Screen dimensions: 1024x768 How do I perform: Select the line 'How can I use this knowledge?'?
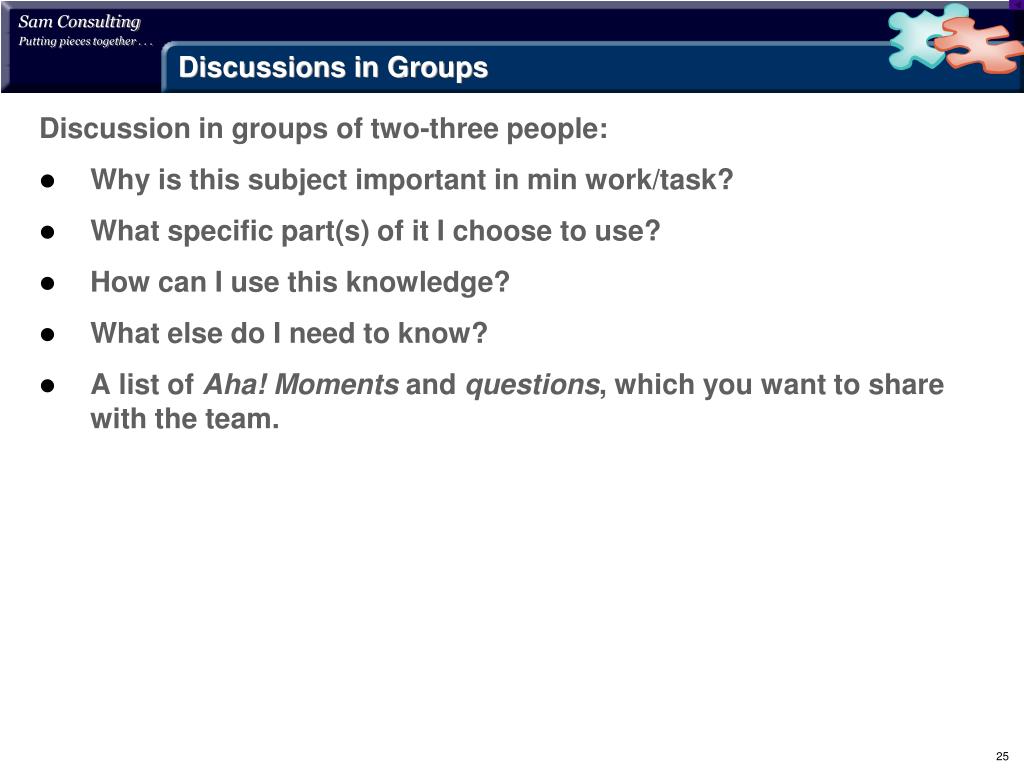tap(300, 283)
